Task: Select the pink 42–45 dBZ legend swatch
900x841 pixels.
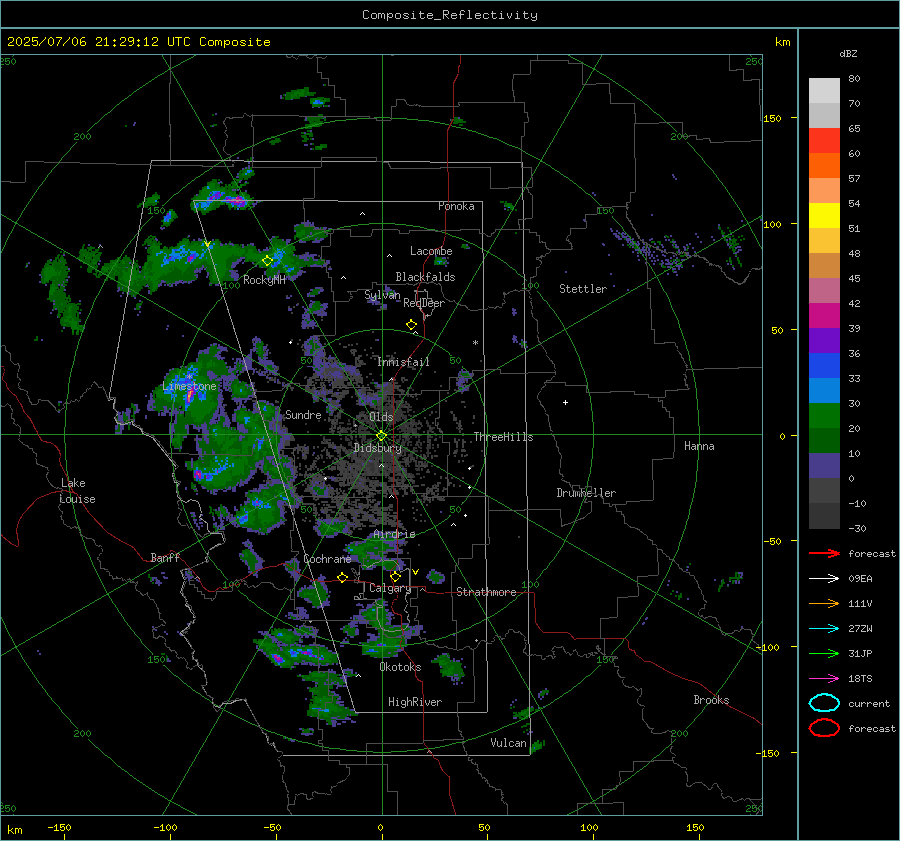Action: [x=824, y=291]
